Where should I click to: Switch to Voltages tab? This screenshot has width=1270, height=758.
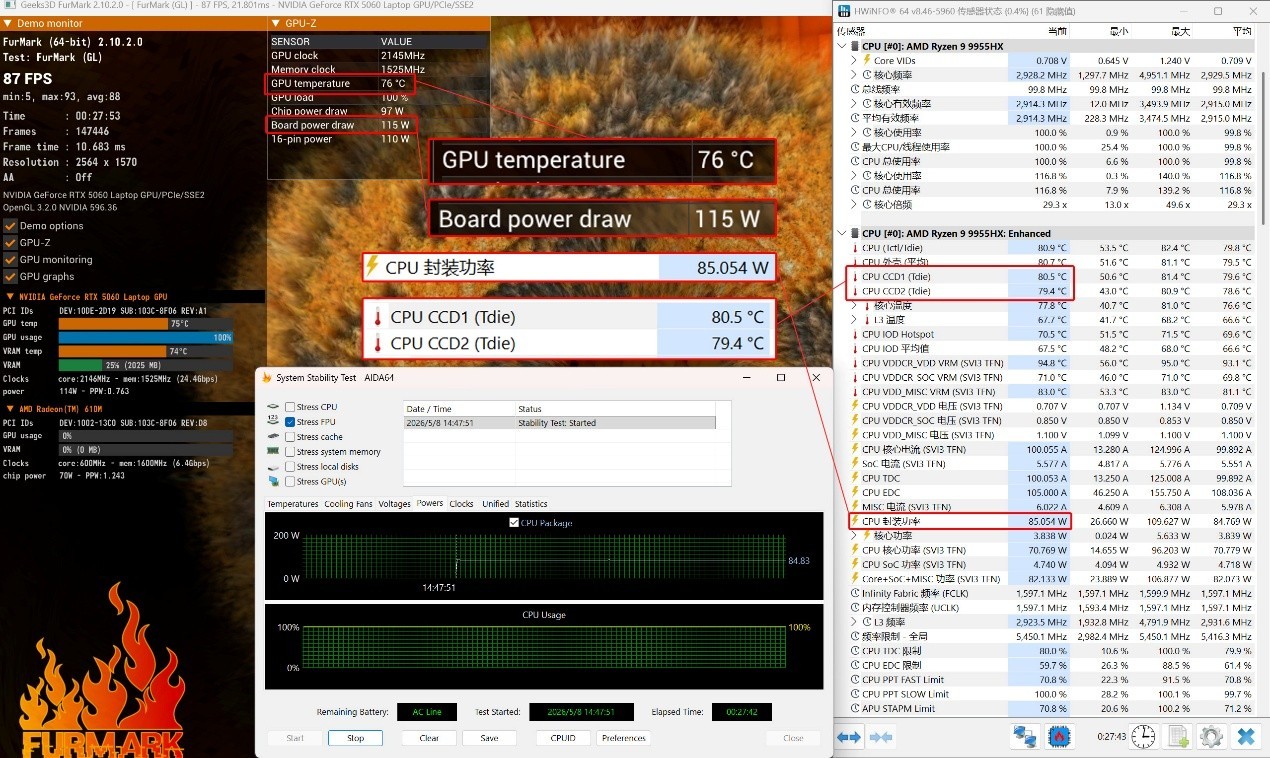(395, 504)
